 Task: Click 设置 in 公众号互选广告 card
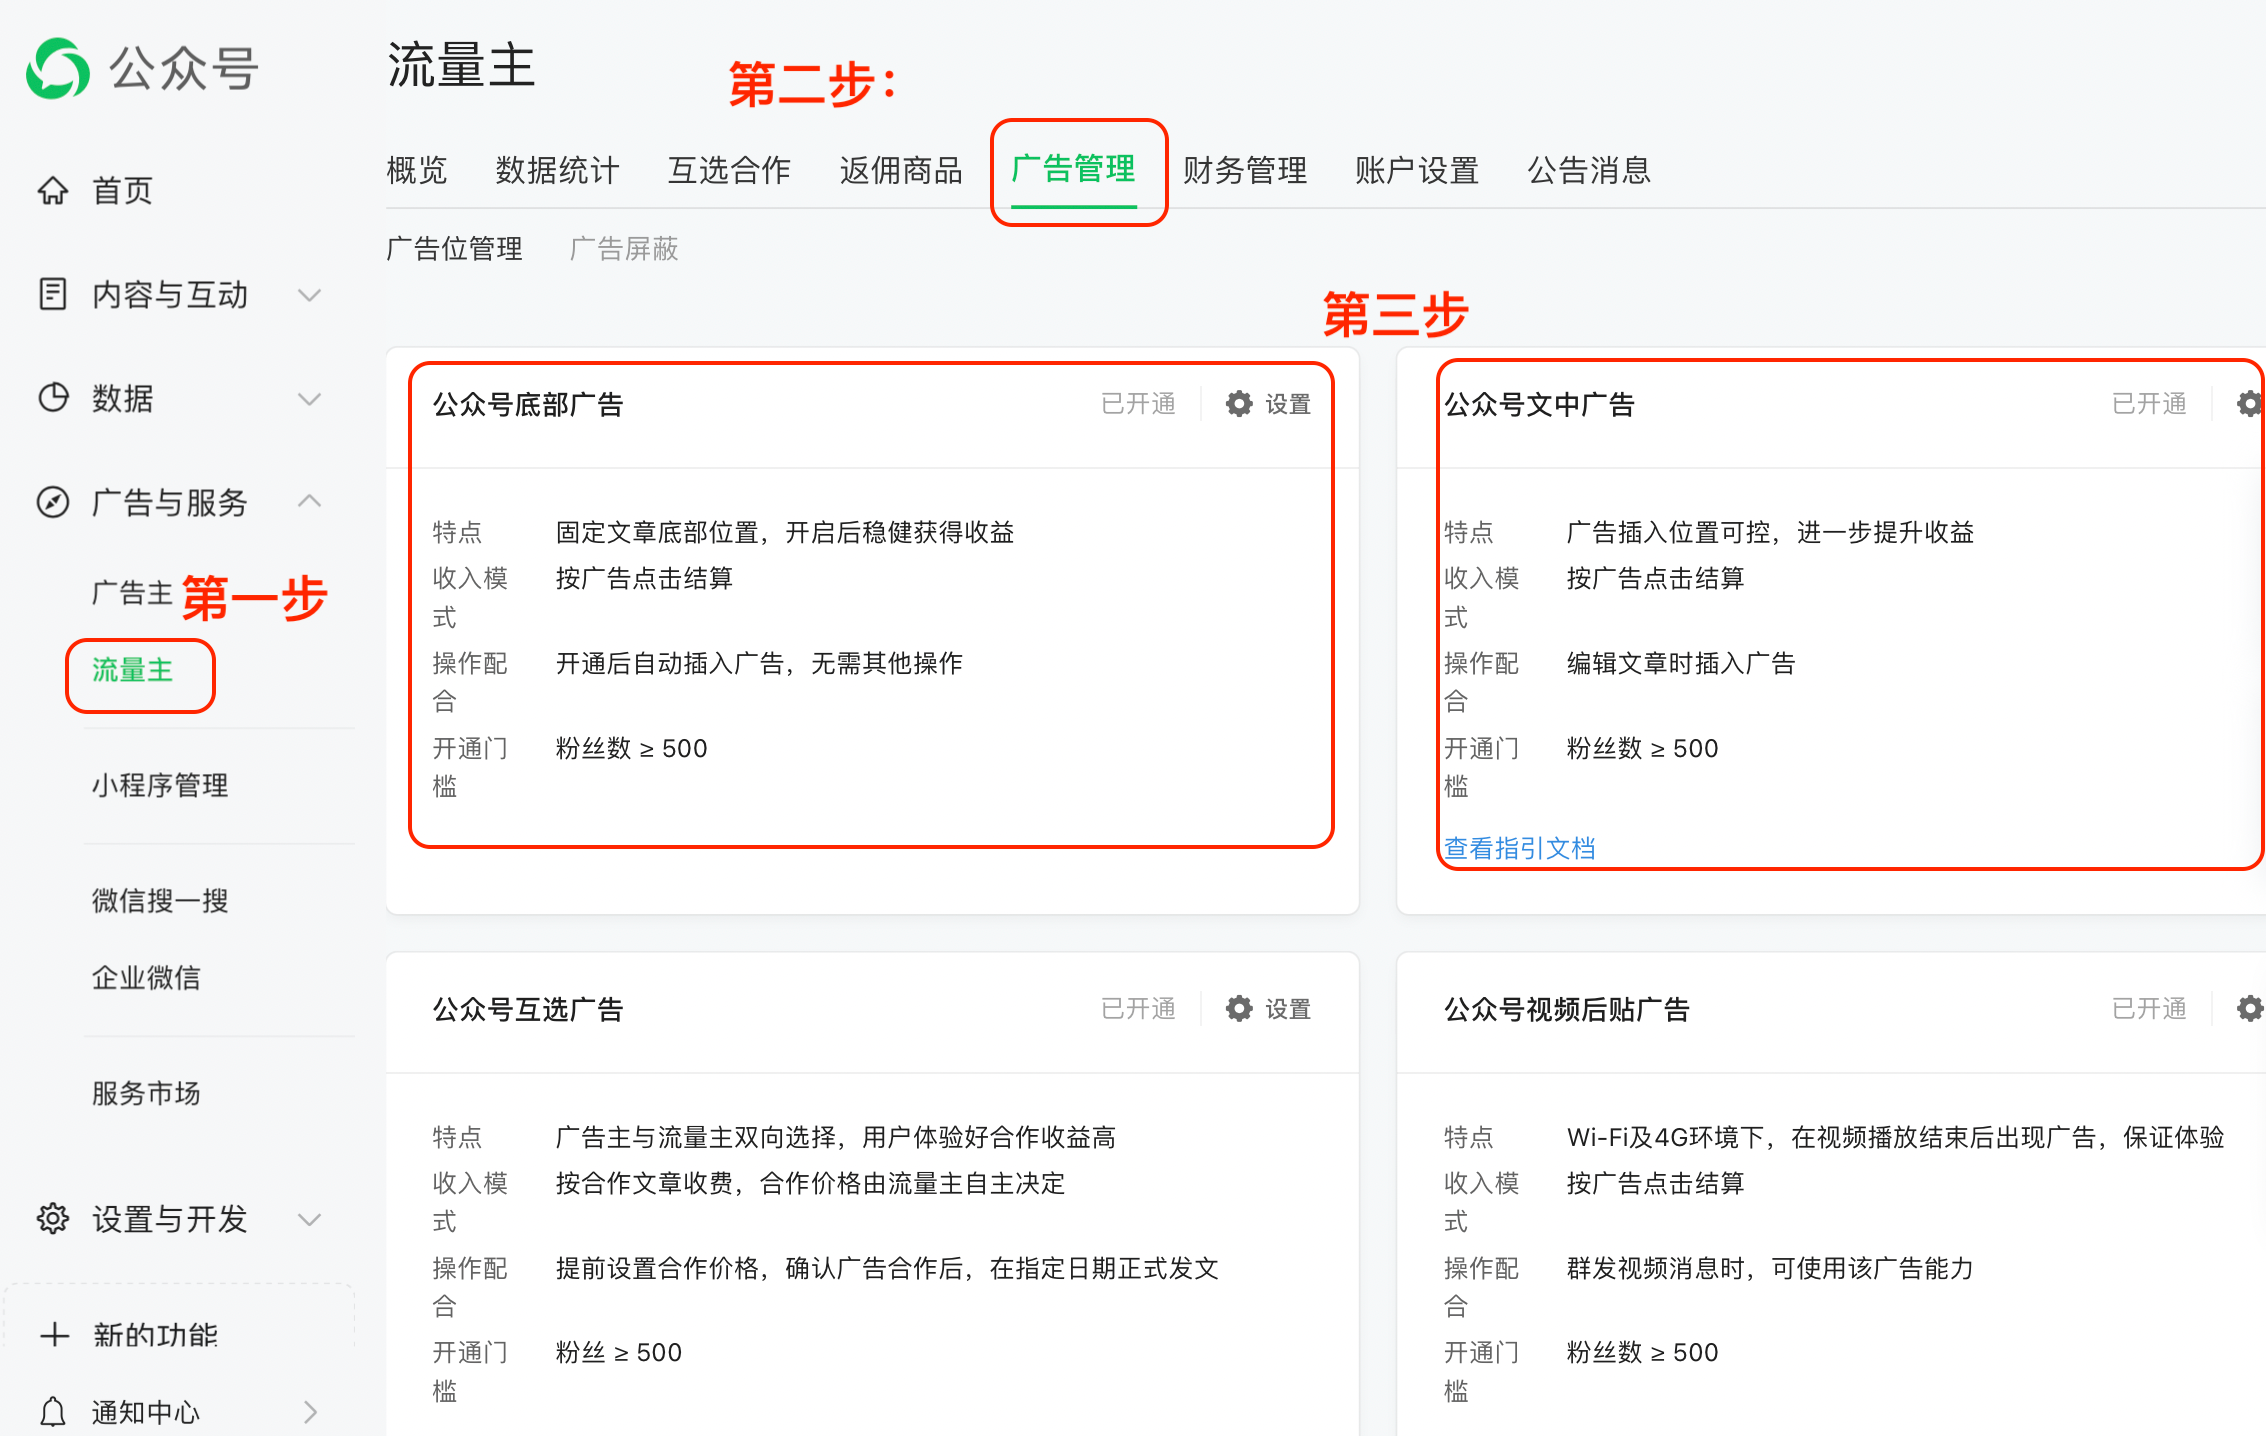[x=1288, y=1009]
